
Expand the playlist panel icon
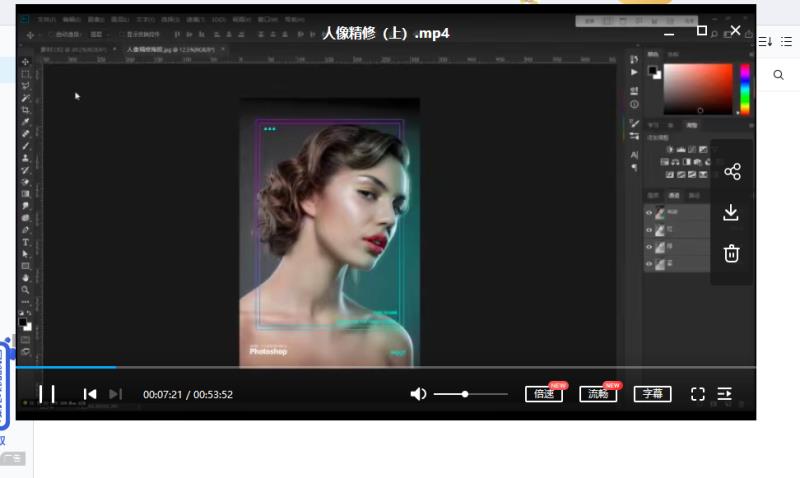click(x=725, y=394)
